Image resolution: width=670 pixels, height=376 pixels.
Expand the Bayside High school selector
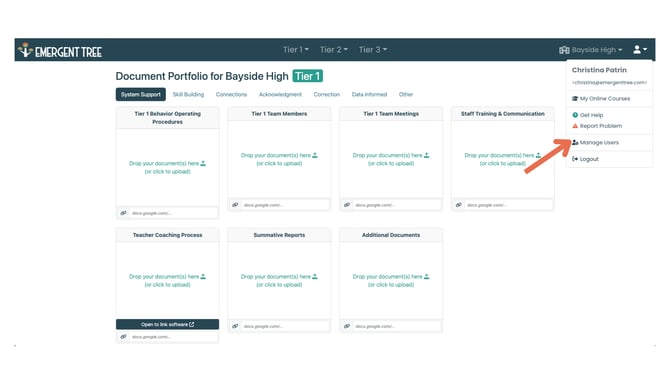[591, 50]
